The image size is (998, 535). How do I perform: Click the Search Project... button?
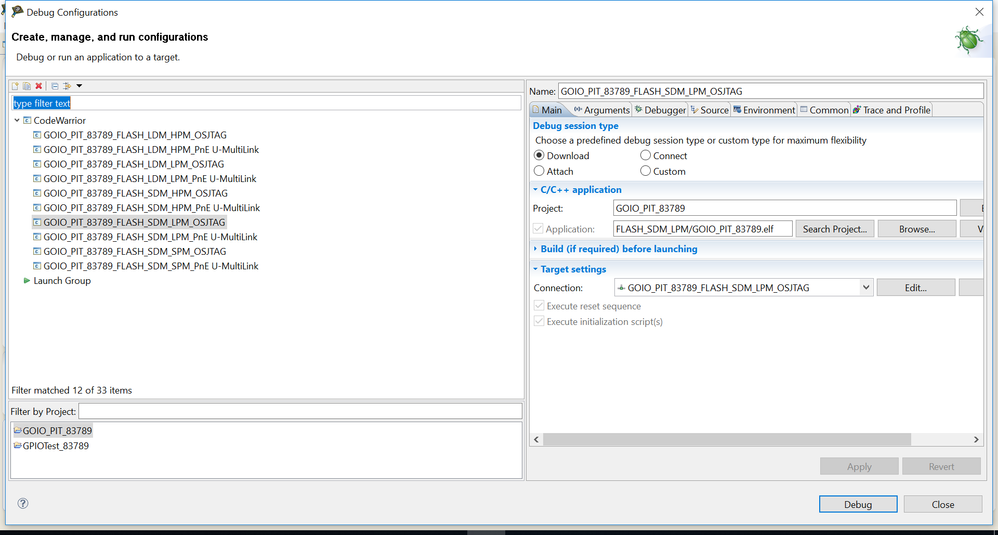pyautogui.click(x=834, y=229)
